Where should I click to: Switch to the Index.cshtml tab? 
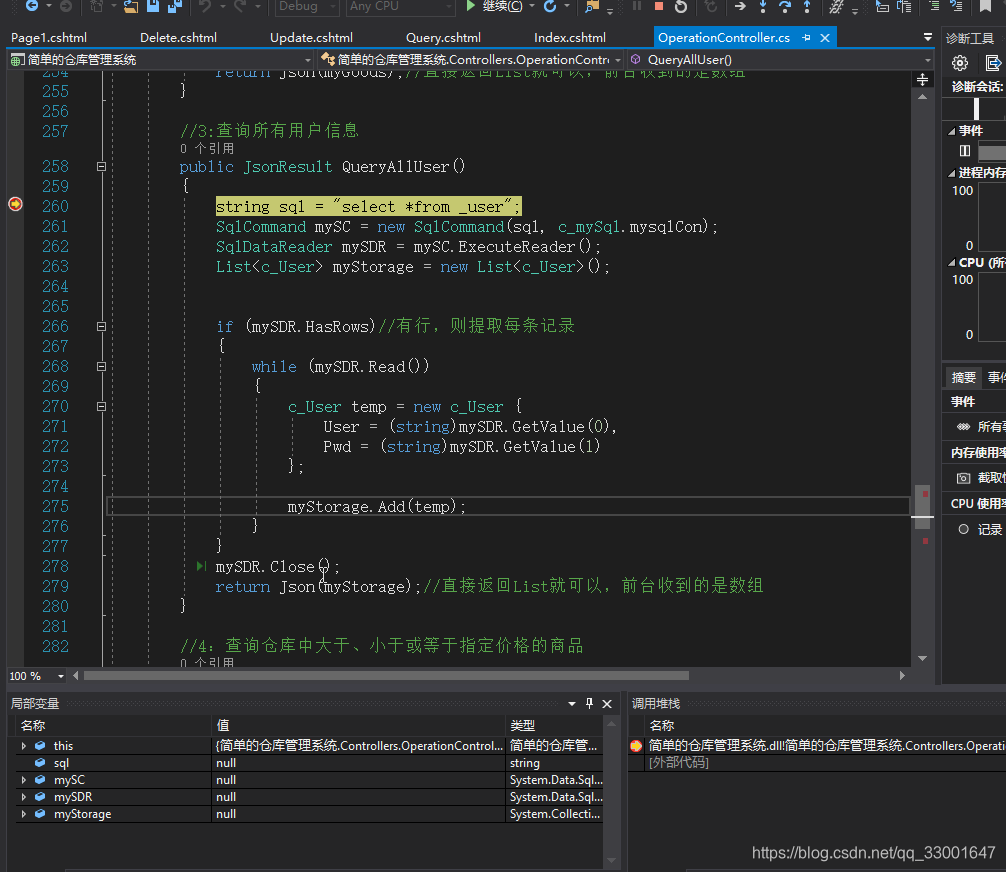coord(570,38)
